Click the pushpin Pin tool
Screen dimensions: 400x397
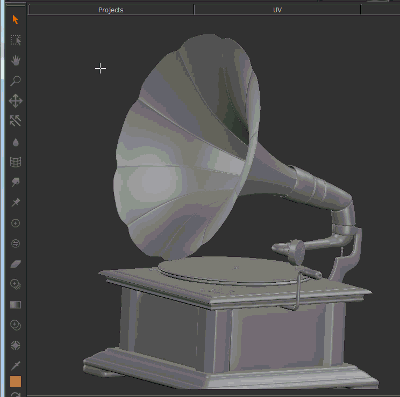(x=16, y=202)
